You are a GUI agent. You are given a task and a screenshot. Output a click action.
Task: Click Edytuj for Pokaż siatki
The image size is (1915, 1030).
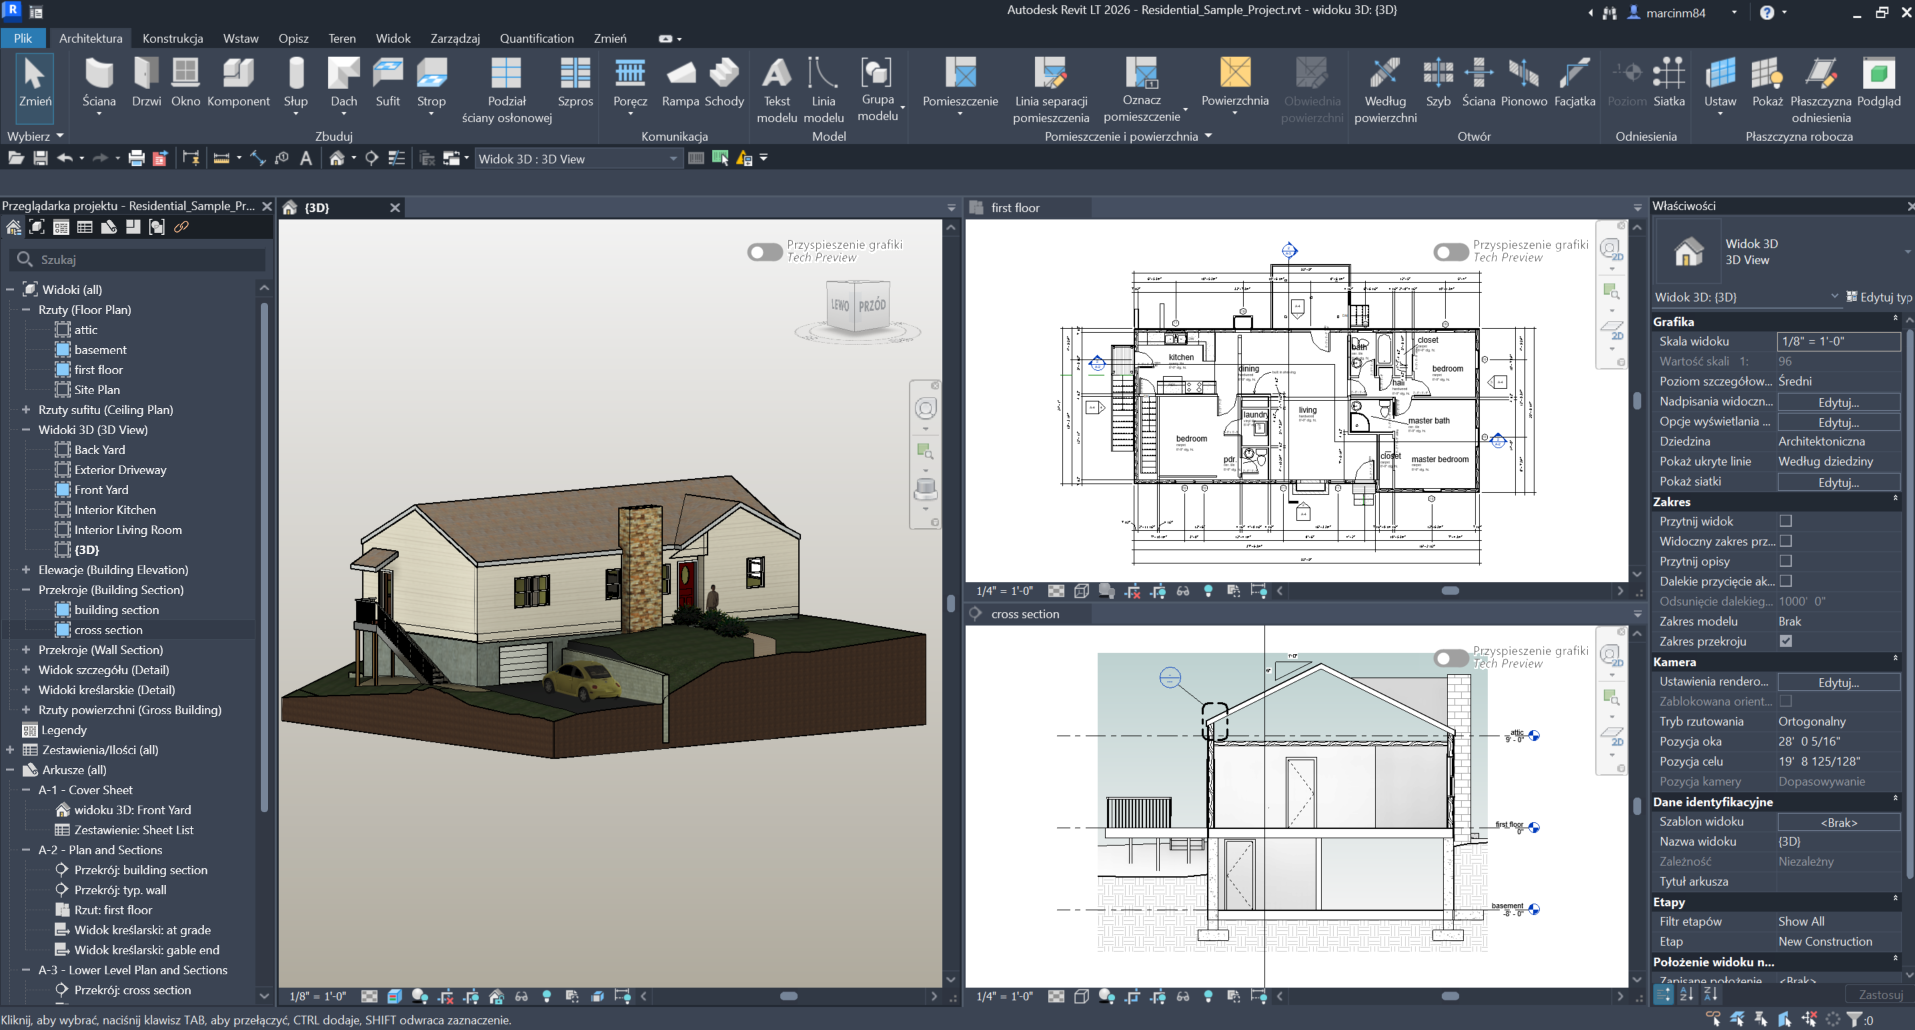pyautogui.click(x=1838, y=482)
